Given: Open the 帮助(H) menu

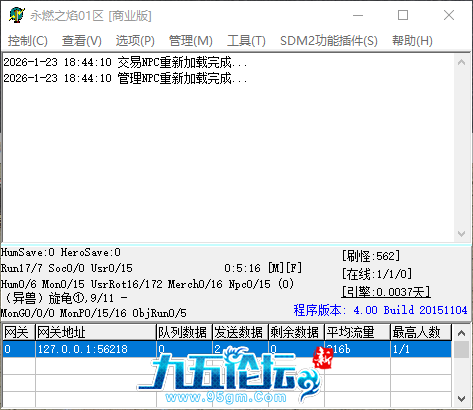Looking at the screenshot, I should coord(412,41).
